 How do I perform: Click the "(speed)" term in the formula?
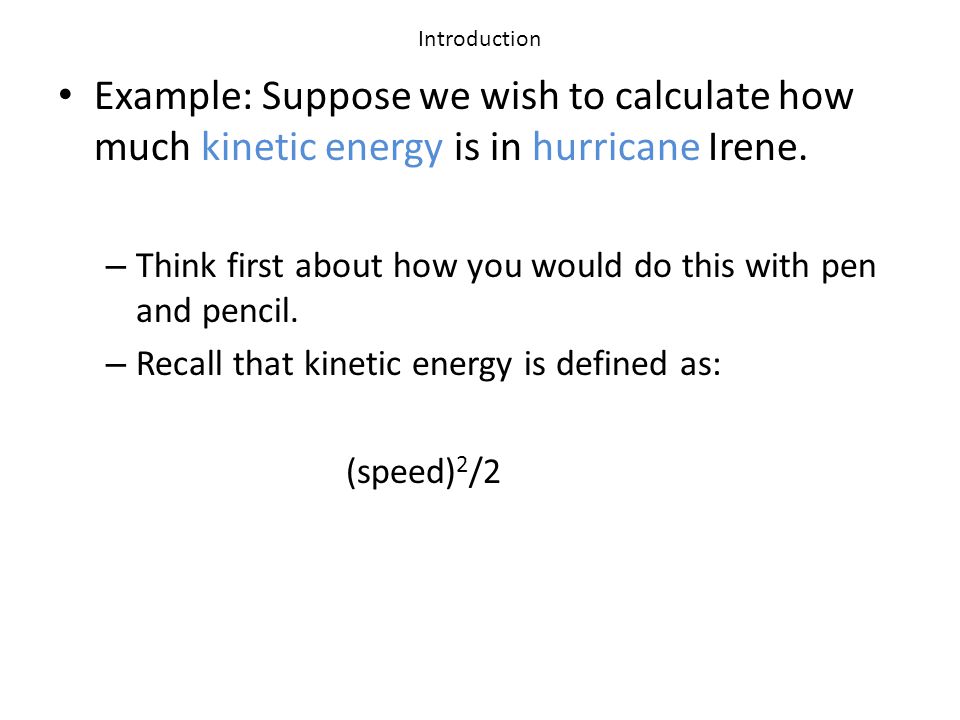pos(401,473)
